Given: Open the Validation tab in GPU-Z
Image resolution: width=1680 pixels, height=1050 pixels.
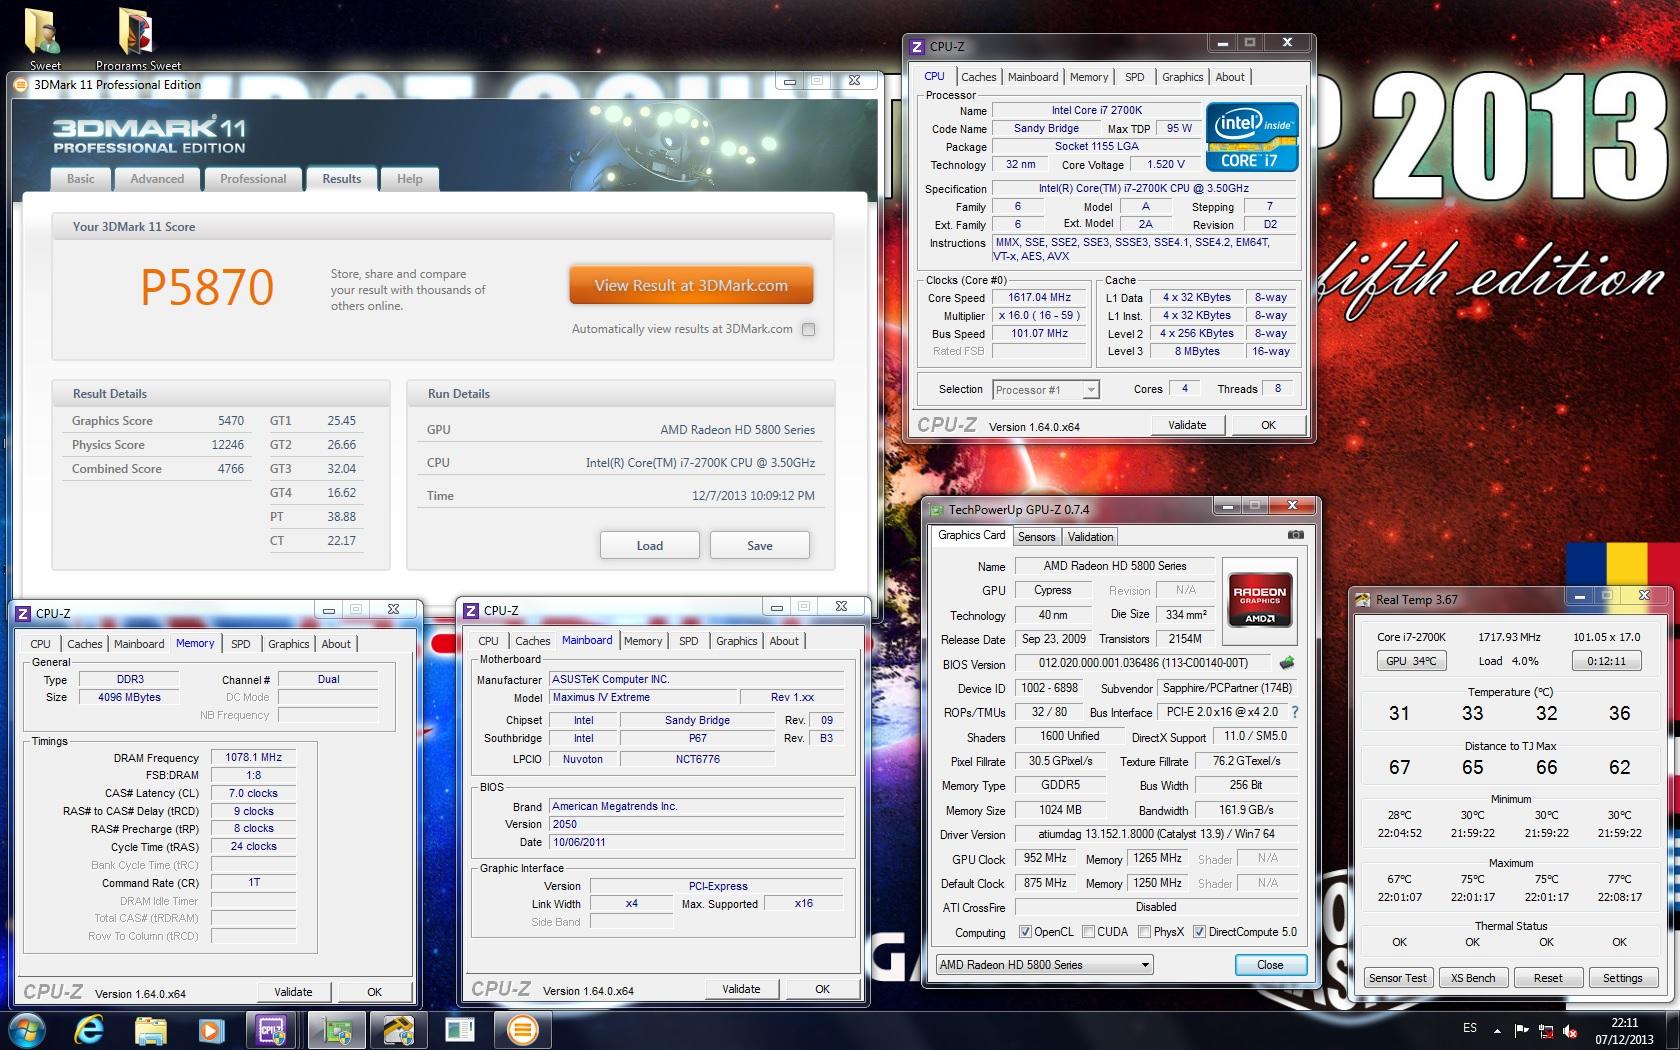Looking at the screenshot, I should point(1090,537).
